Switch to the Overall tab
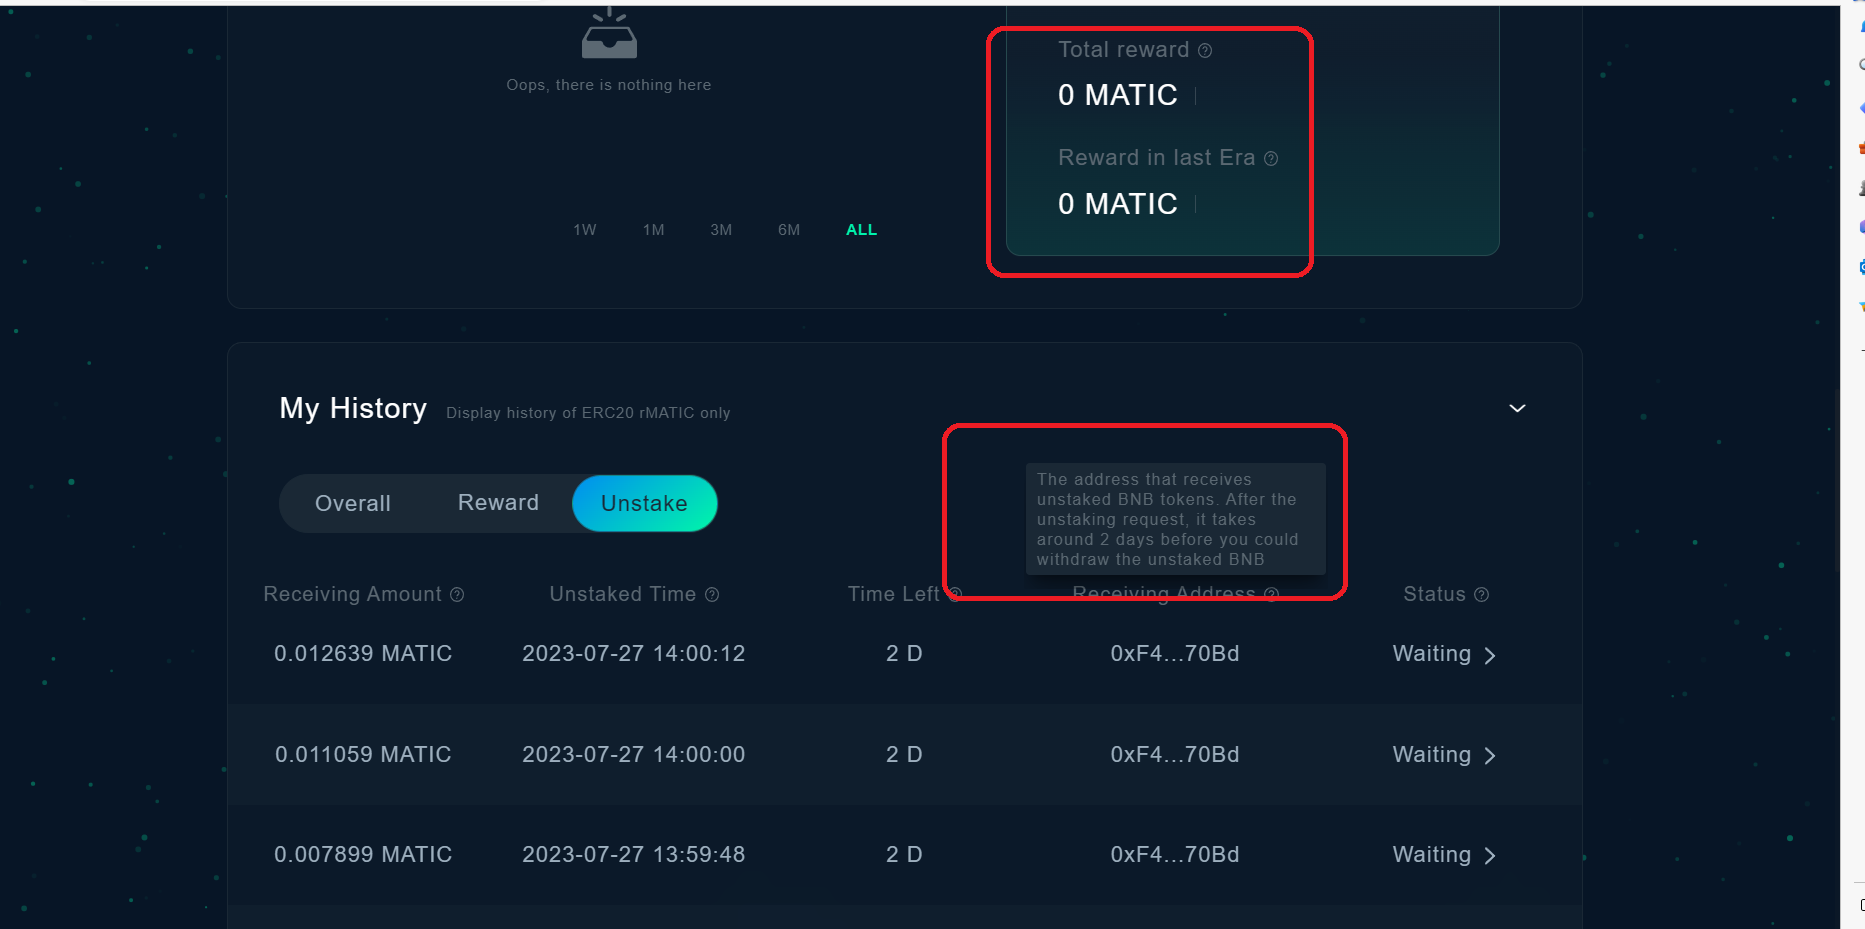This screenshot has width=1865, height=929. (x=352, y=503)
